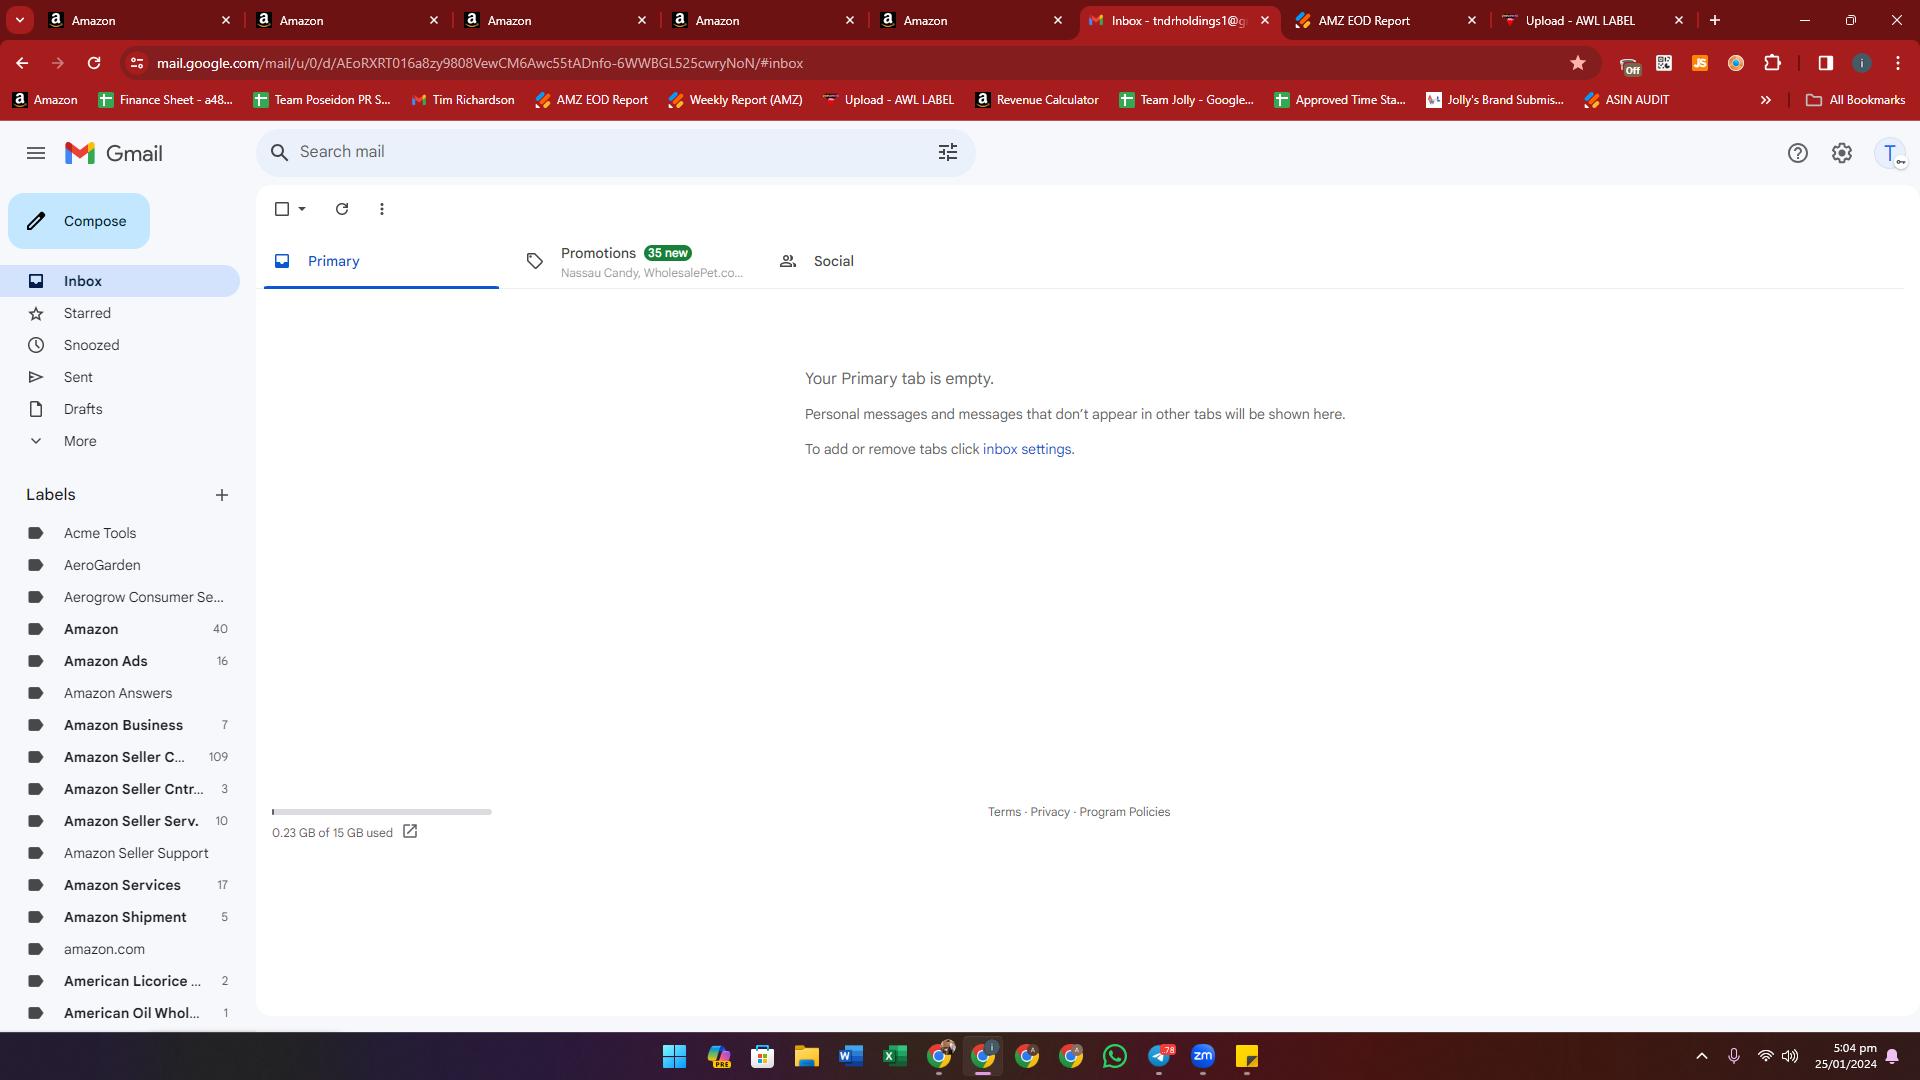Open Gmail support help icon
This screenshot has height=1080, width=1920.
(x=1797, y=153)
